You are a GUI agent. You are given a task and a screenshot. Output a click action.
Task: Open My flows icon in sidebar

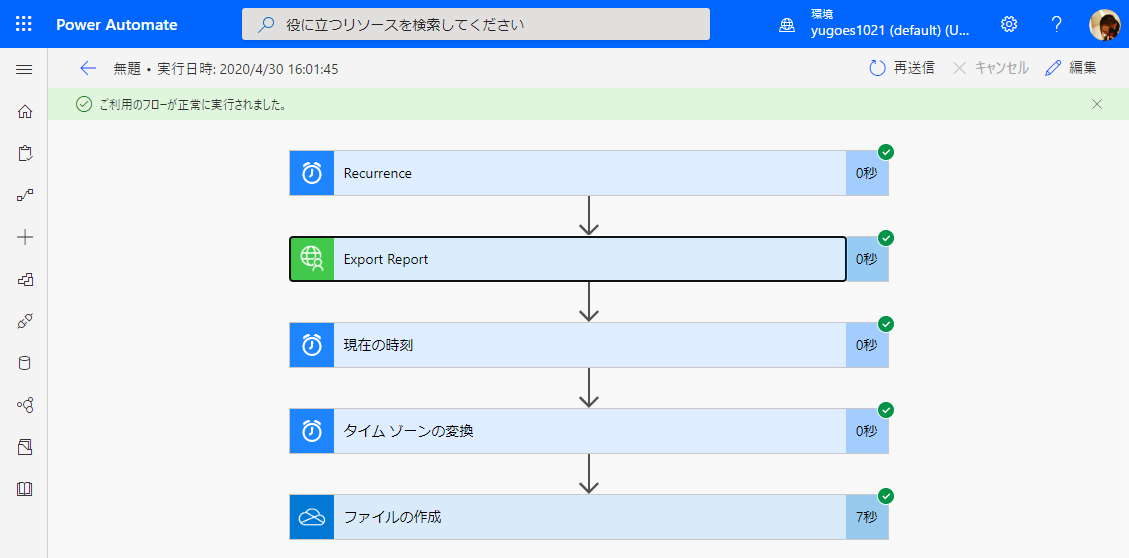click(24, 195)
